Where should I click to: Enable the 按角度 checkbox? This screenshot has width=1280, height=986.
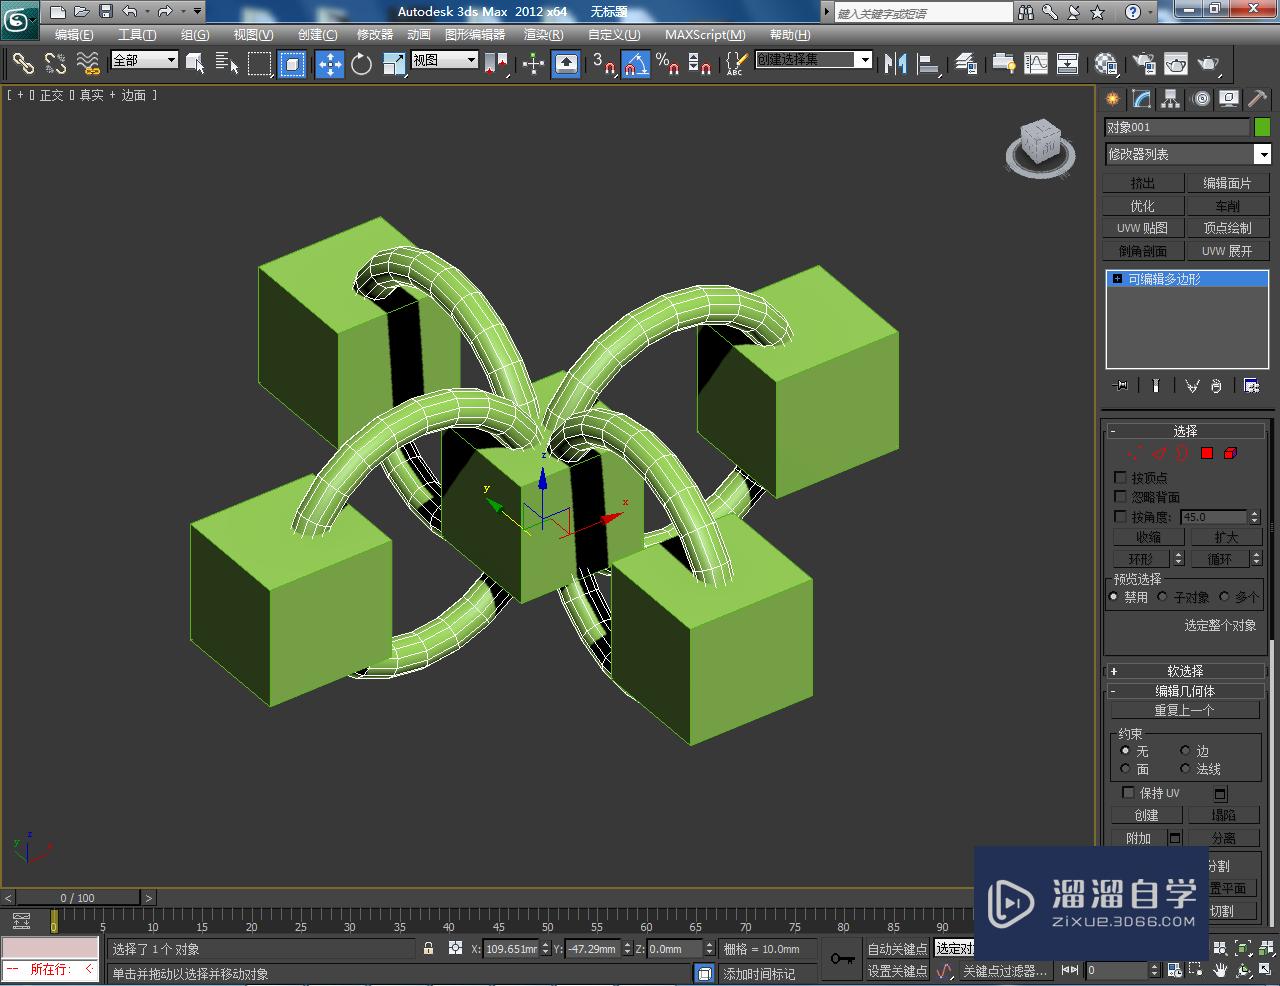[1120, 516]
